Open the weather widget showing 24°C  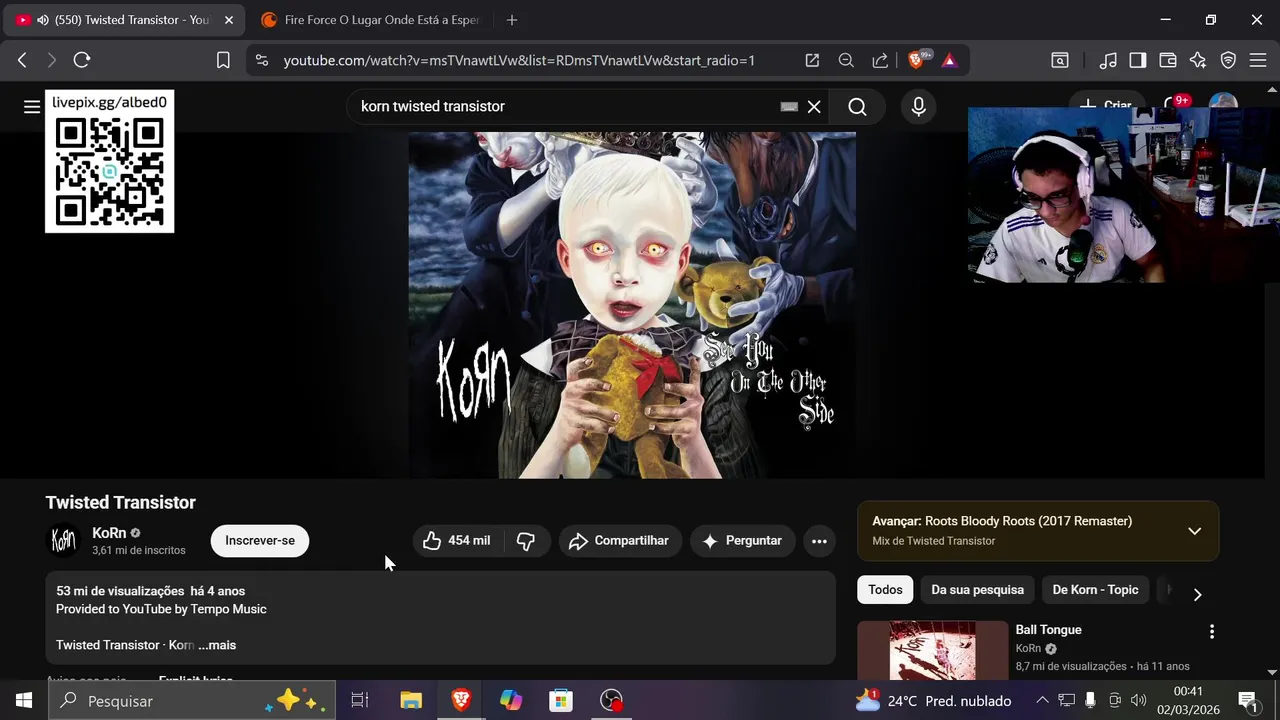[x=933, y=701]
